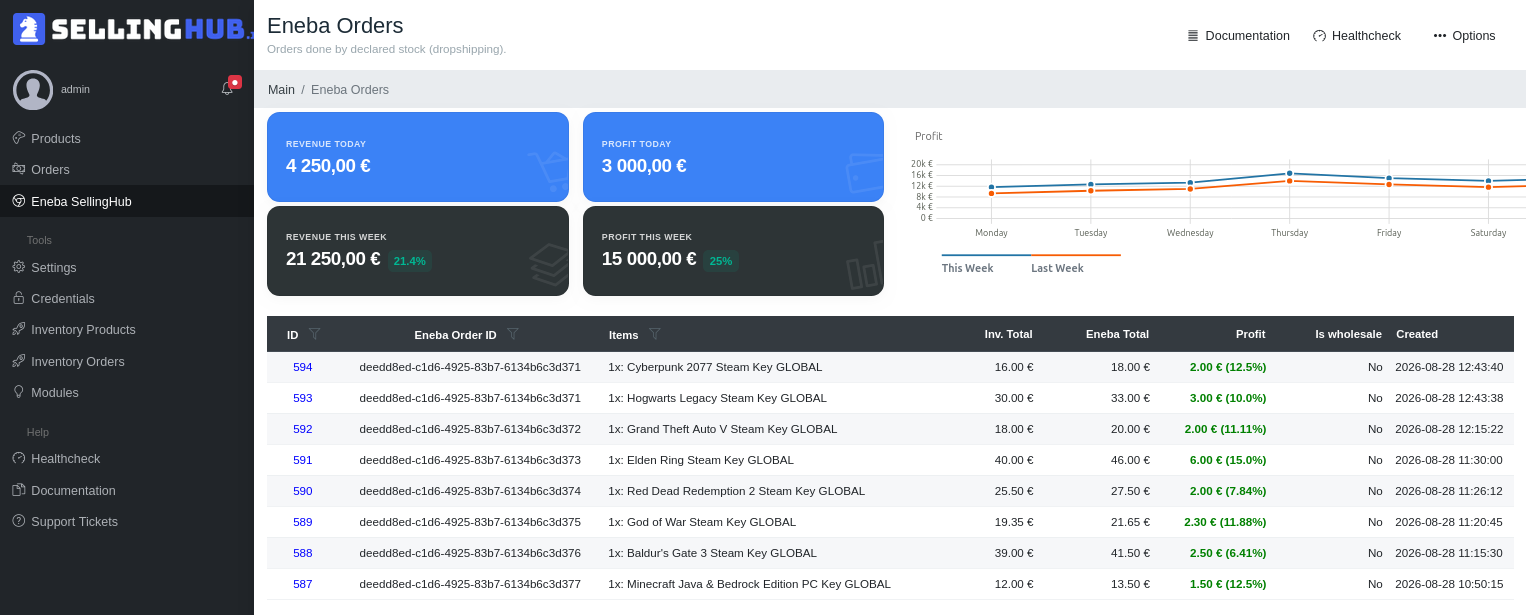This screenshot has height=615, width=1526.
Task: Click the Settings gear icon
Action: (18, 267)
